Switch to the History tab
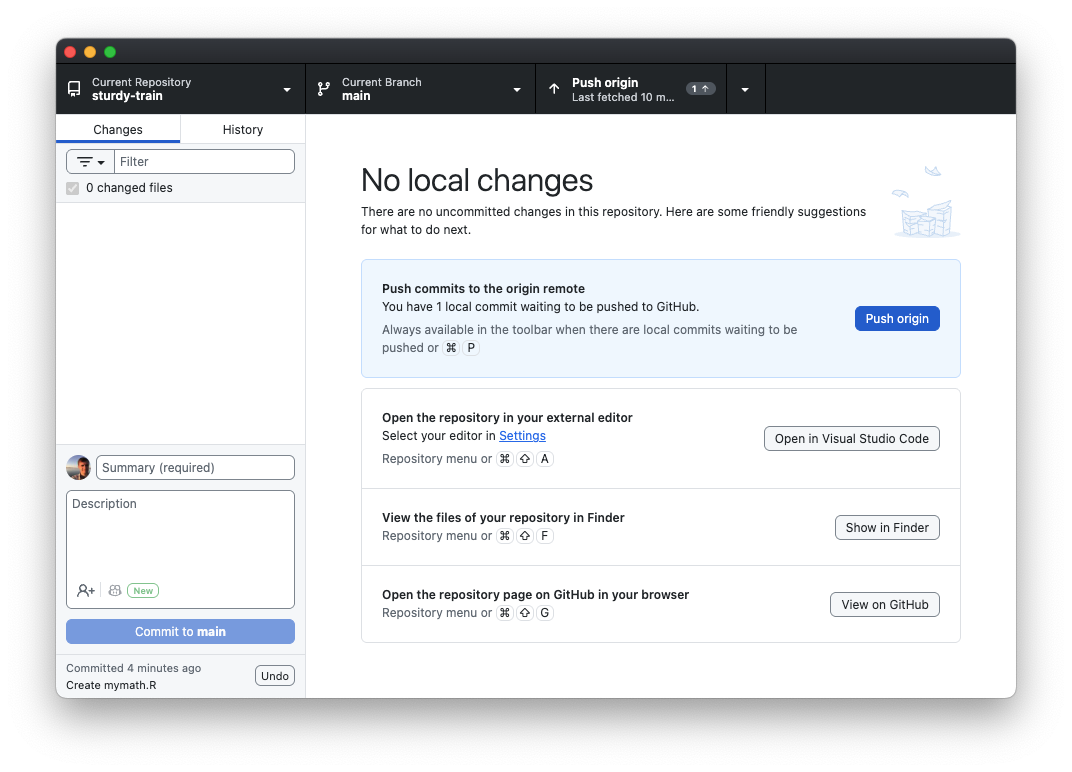The height and width of the screenshot is (772, 1072). click(x=243, y=129)
